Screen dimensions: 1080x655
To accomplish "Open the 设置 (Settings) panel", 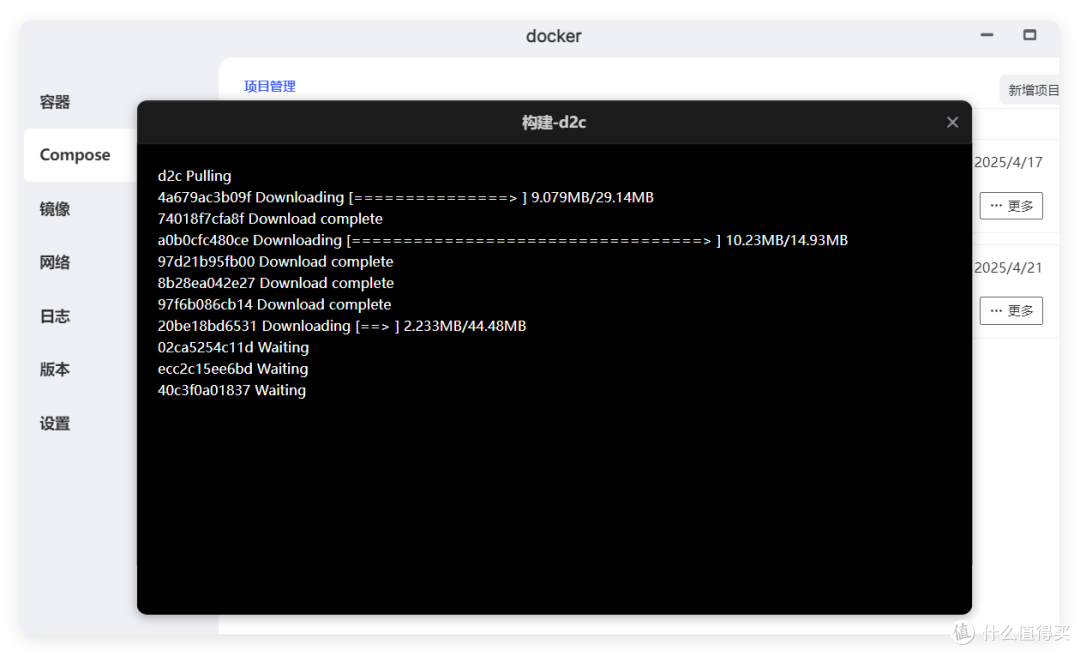I will [54, 422].
